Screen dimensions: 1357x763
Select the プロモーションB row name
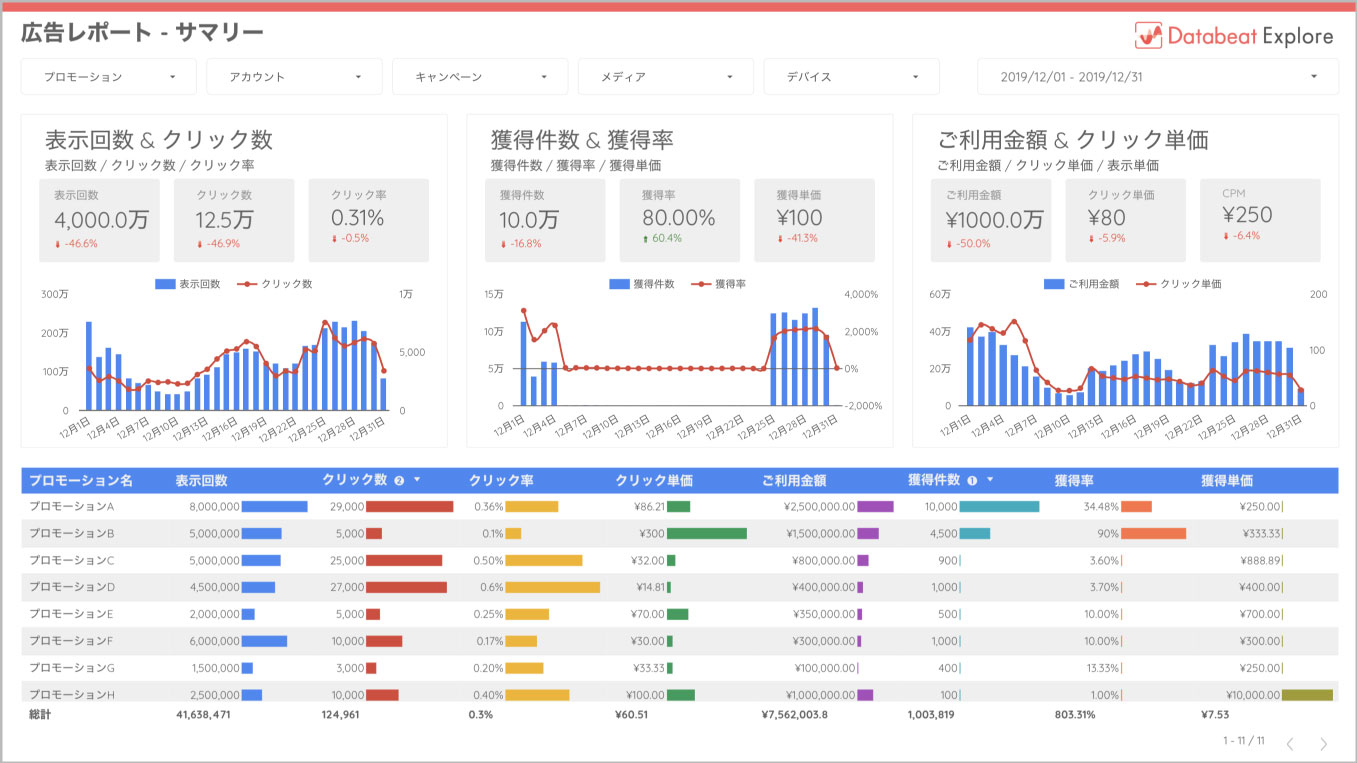click(x=72, y=534)
